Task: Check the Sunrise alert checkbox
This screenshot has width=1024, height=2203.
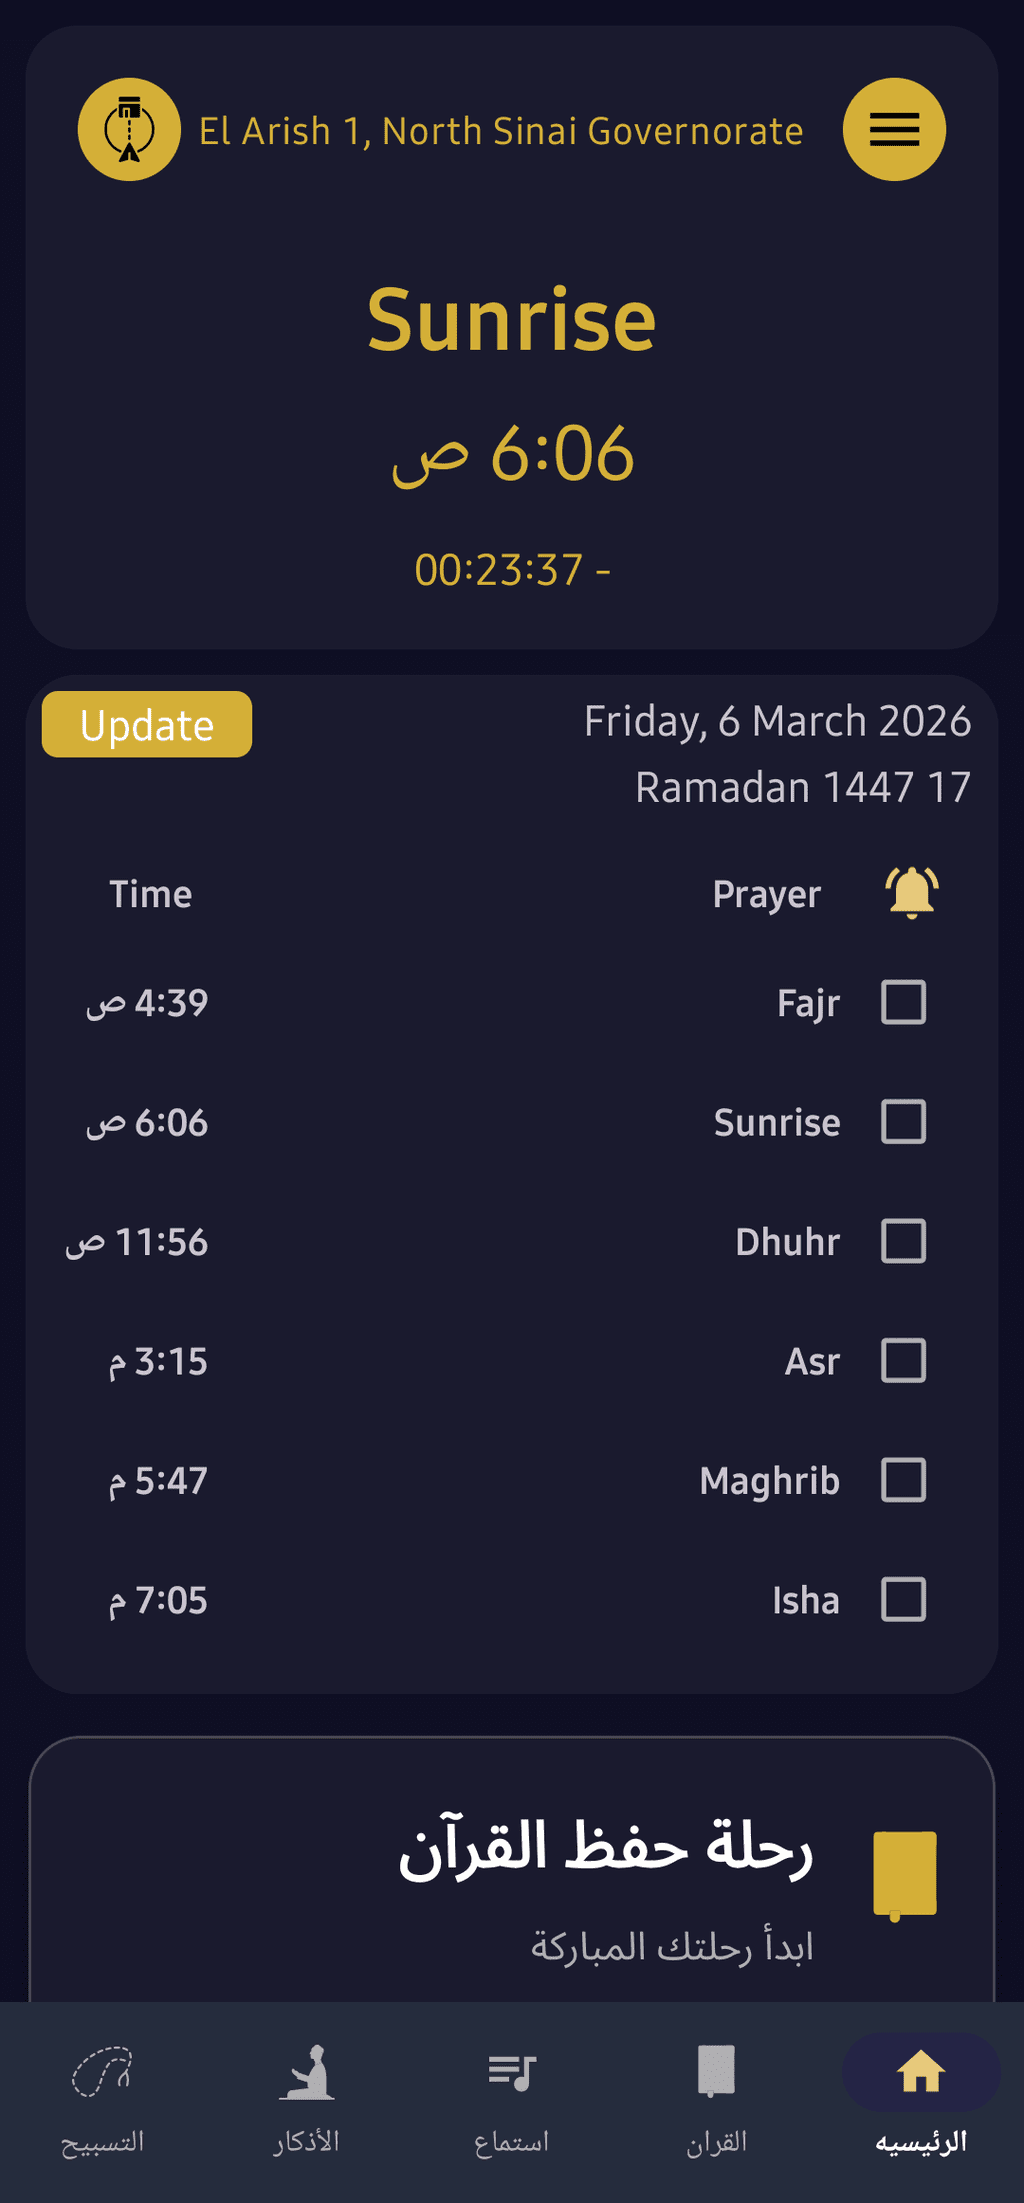Action: pos(903,1122)
